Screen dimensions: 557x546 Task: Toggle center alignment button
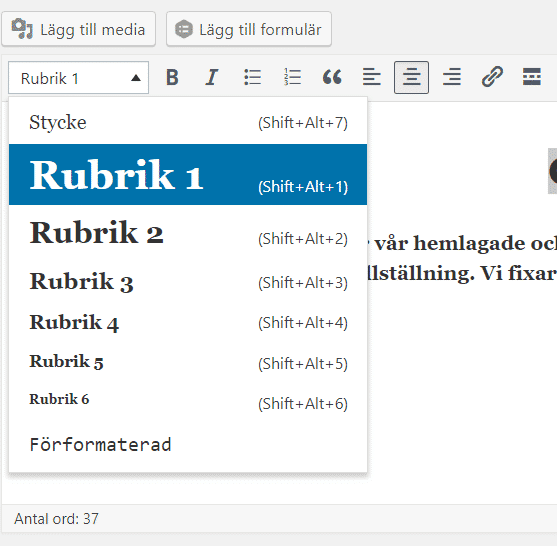pyautogui.click(x=411, y=77)
